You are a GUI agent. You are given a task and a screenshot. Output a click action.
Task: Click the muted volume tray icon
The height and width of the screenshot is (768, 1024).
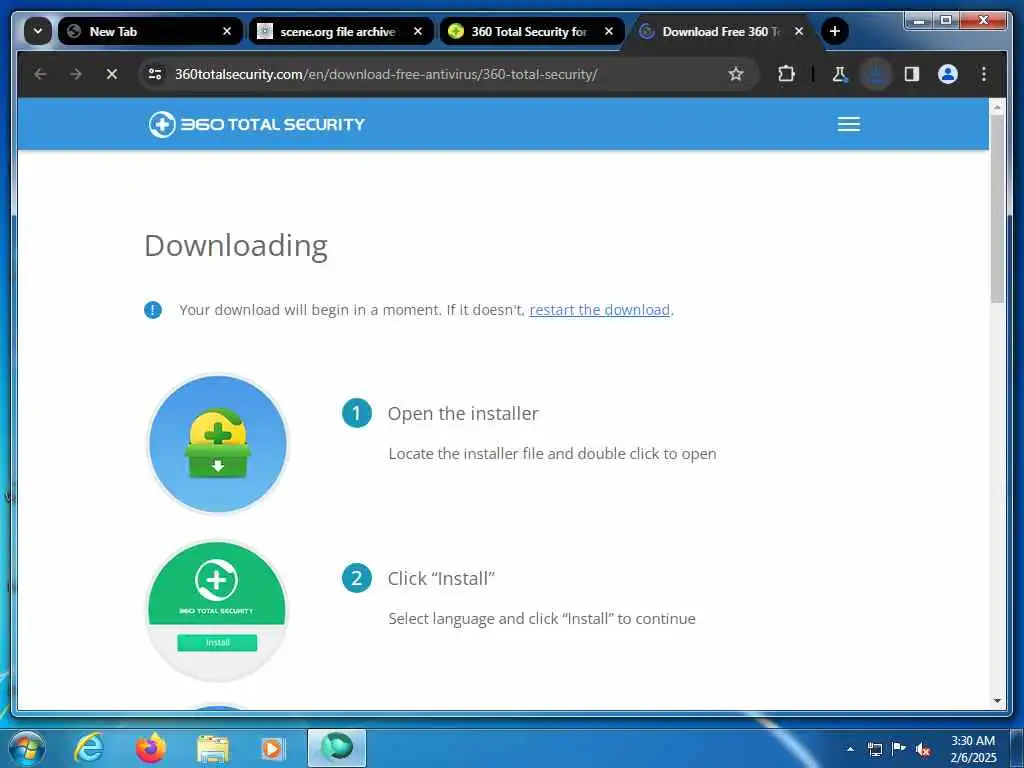923,750
